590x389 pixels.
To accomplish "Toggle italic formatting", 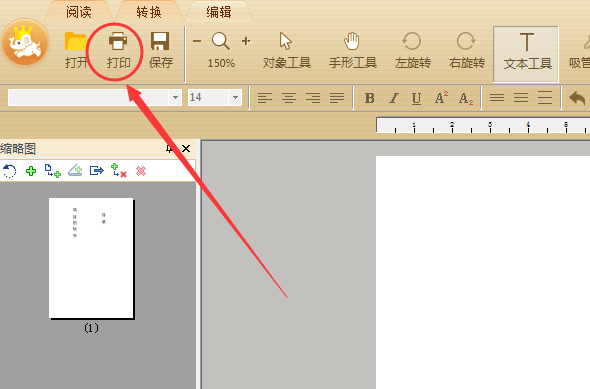I will pyautogui.click(x=394, y=98).
